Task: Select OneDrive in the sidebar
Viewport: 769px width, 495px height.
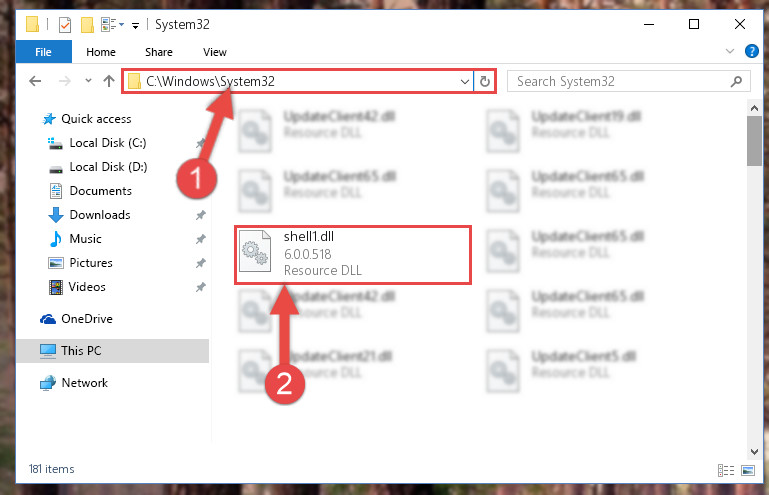Action: 87,319
